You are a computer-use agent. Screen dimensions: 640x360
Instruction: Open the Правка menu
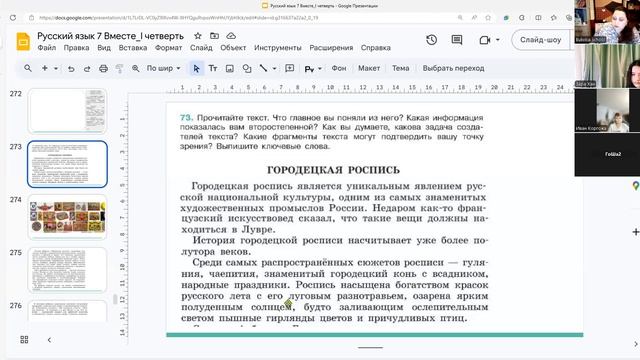[76, 48]
